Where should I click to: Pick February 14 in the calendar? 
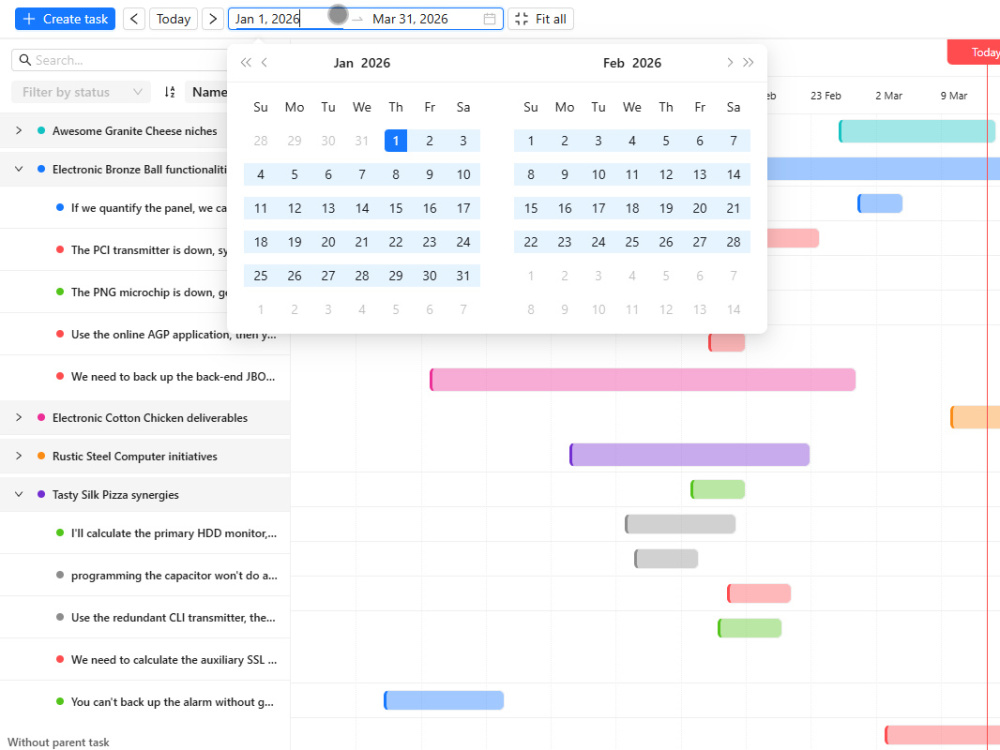[x=733, y=175]
